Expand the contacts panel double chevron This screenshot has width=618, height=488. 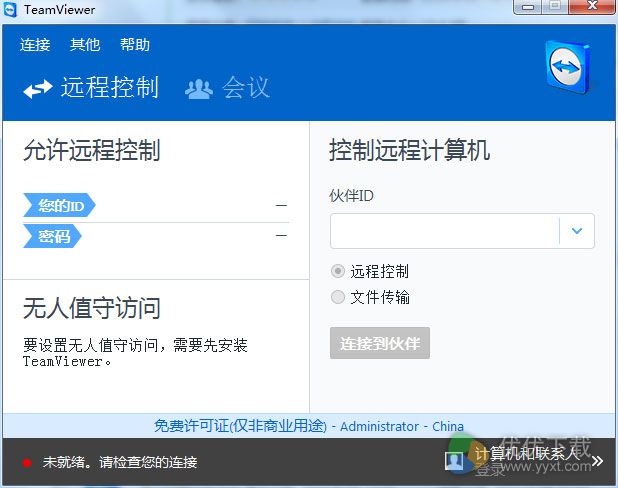click(597, 461)
